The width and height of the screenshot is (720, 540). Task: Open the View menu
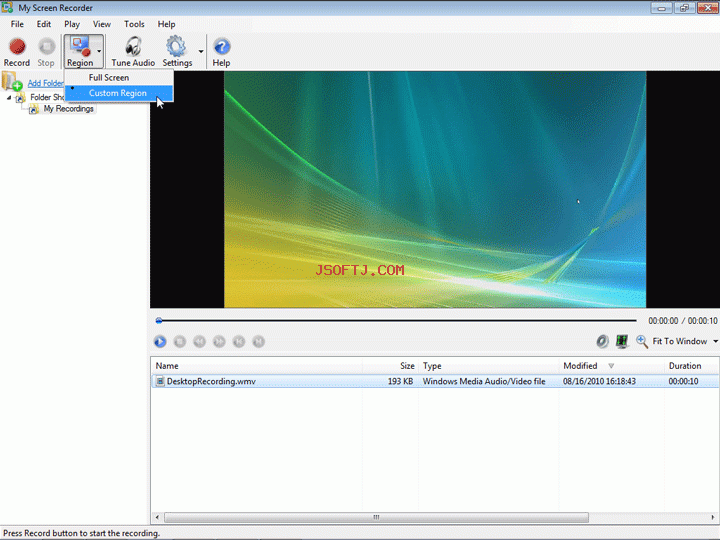coord(101,24)
